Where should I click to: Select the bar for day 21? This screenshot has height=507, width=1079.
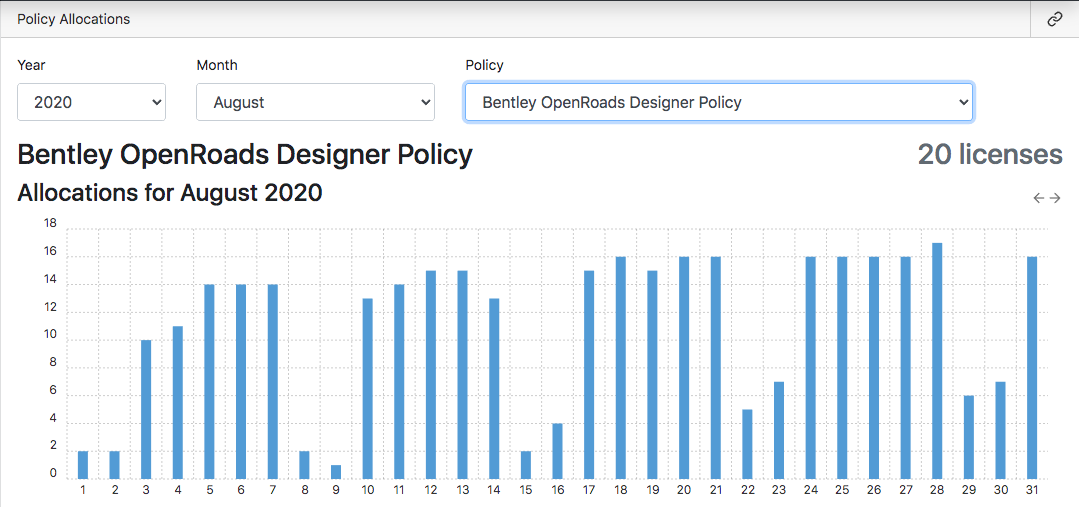click(x=716, y=368)
